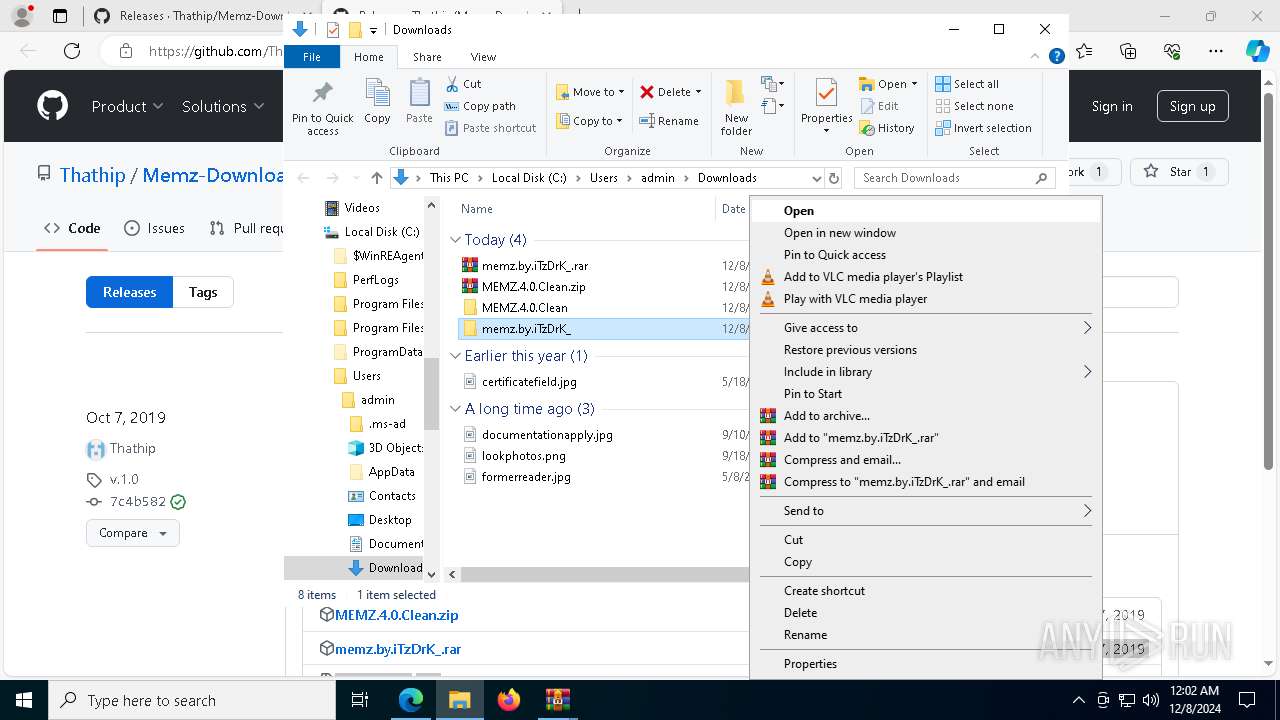The height and width of the screenshot is (720, 1280).
Task: Click the File Explorer taskbar icon
Action: click(460, 700)
